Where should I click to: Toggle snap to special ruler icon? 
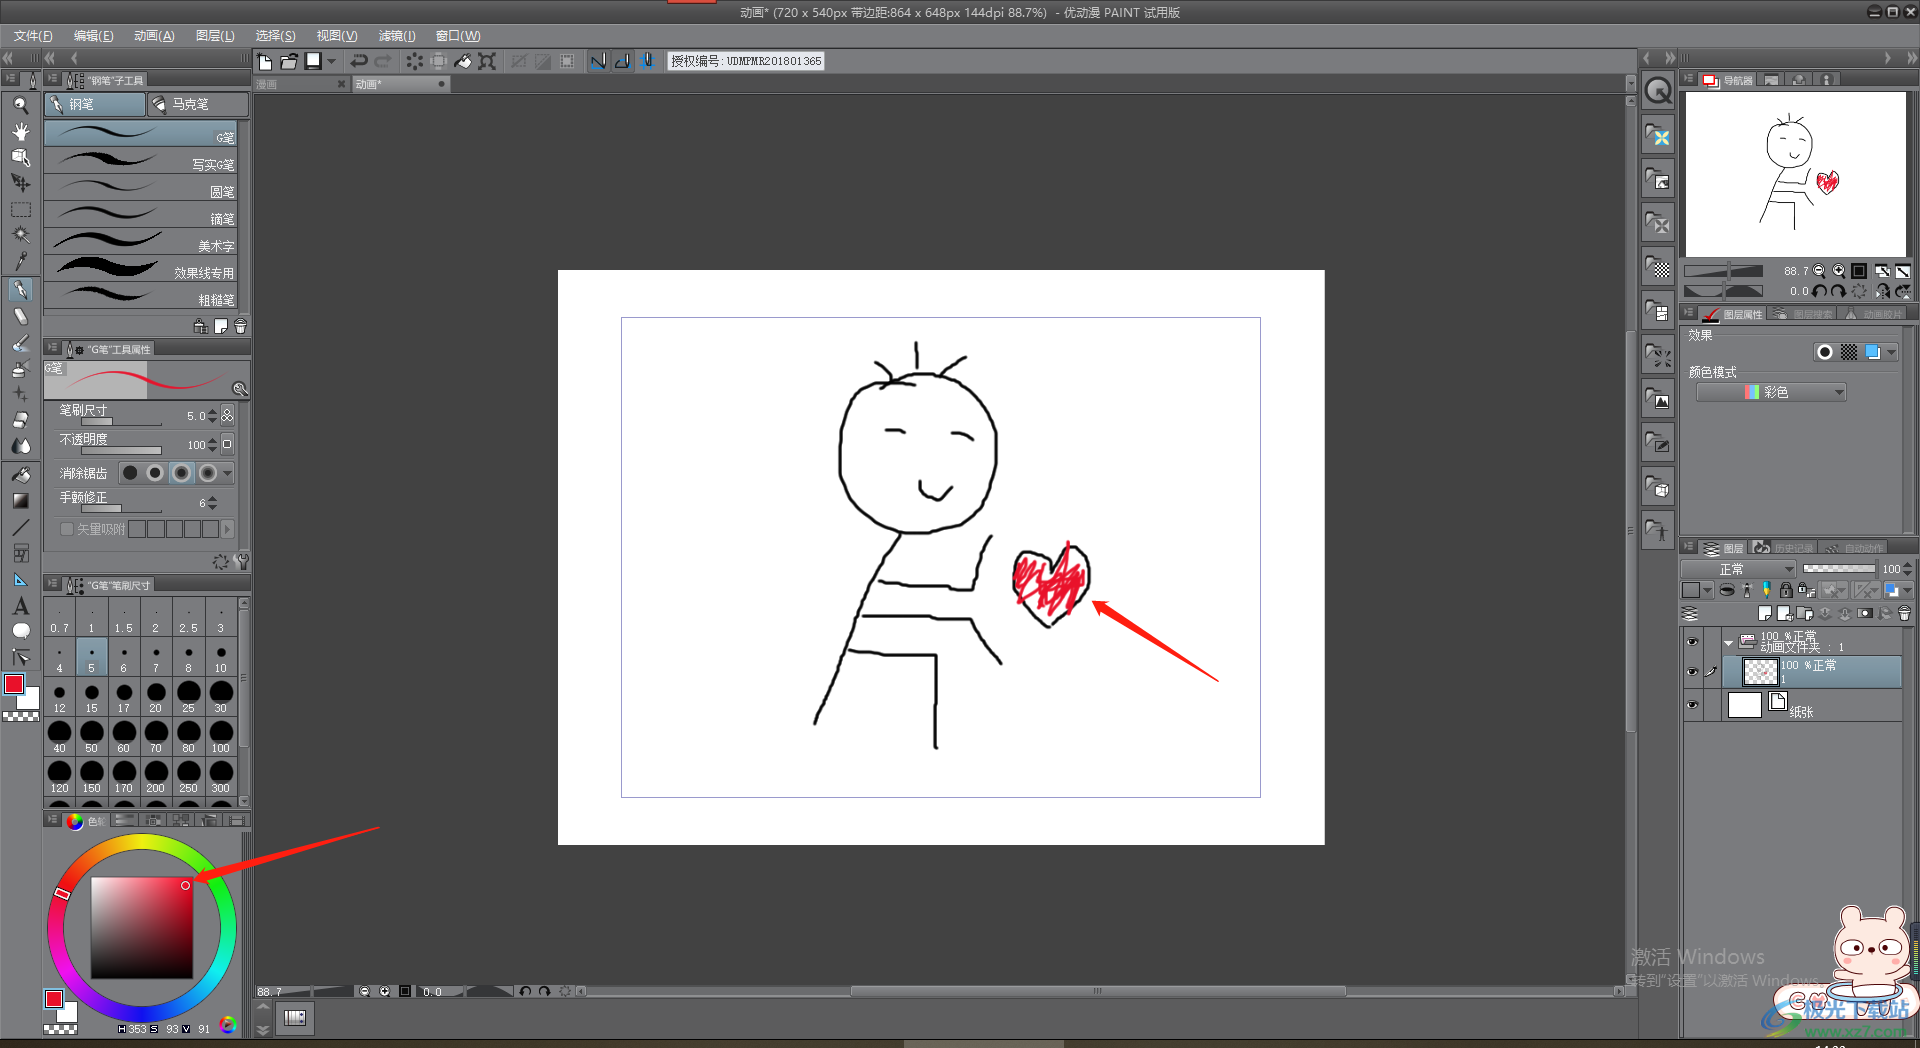[x=622, y=61]
